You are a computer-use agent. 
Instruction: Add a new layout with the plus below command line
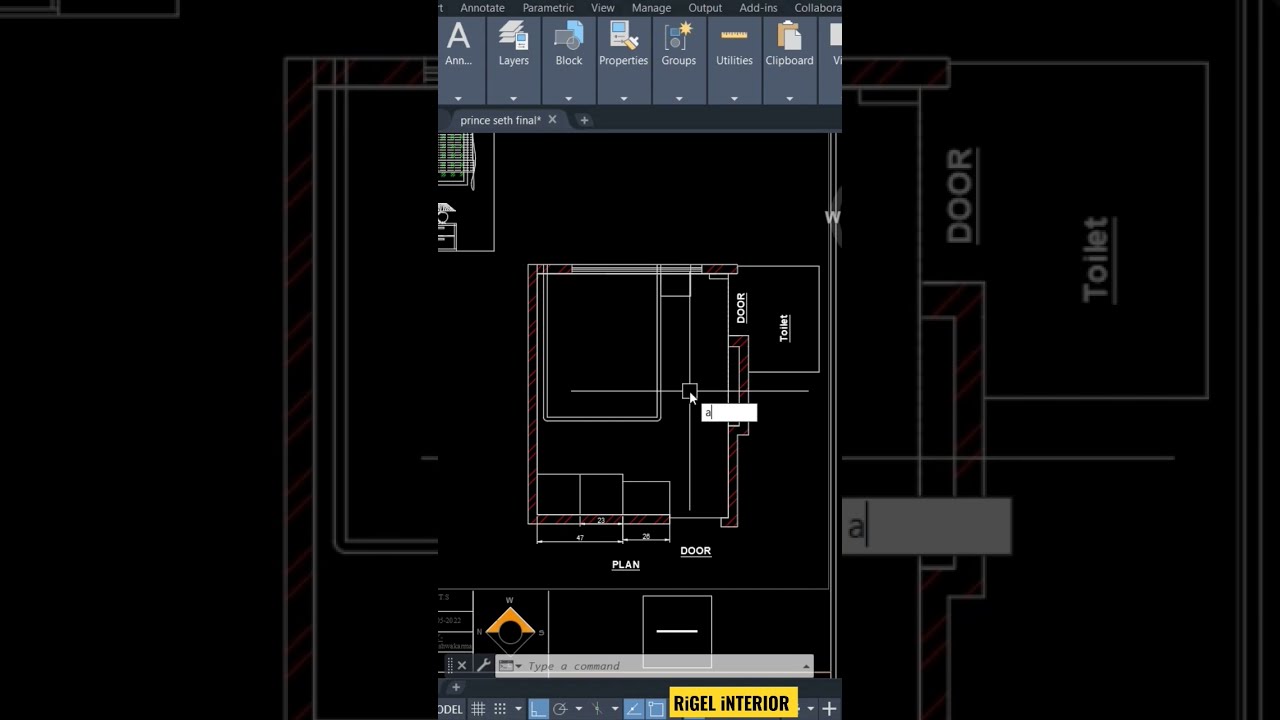click(x=456, y=687)
